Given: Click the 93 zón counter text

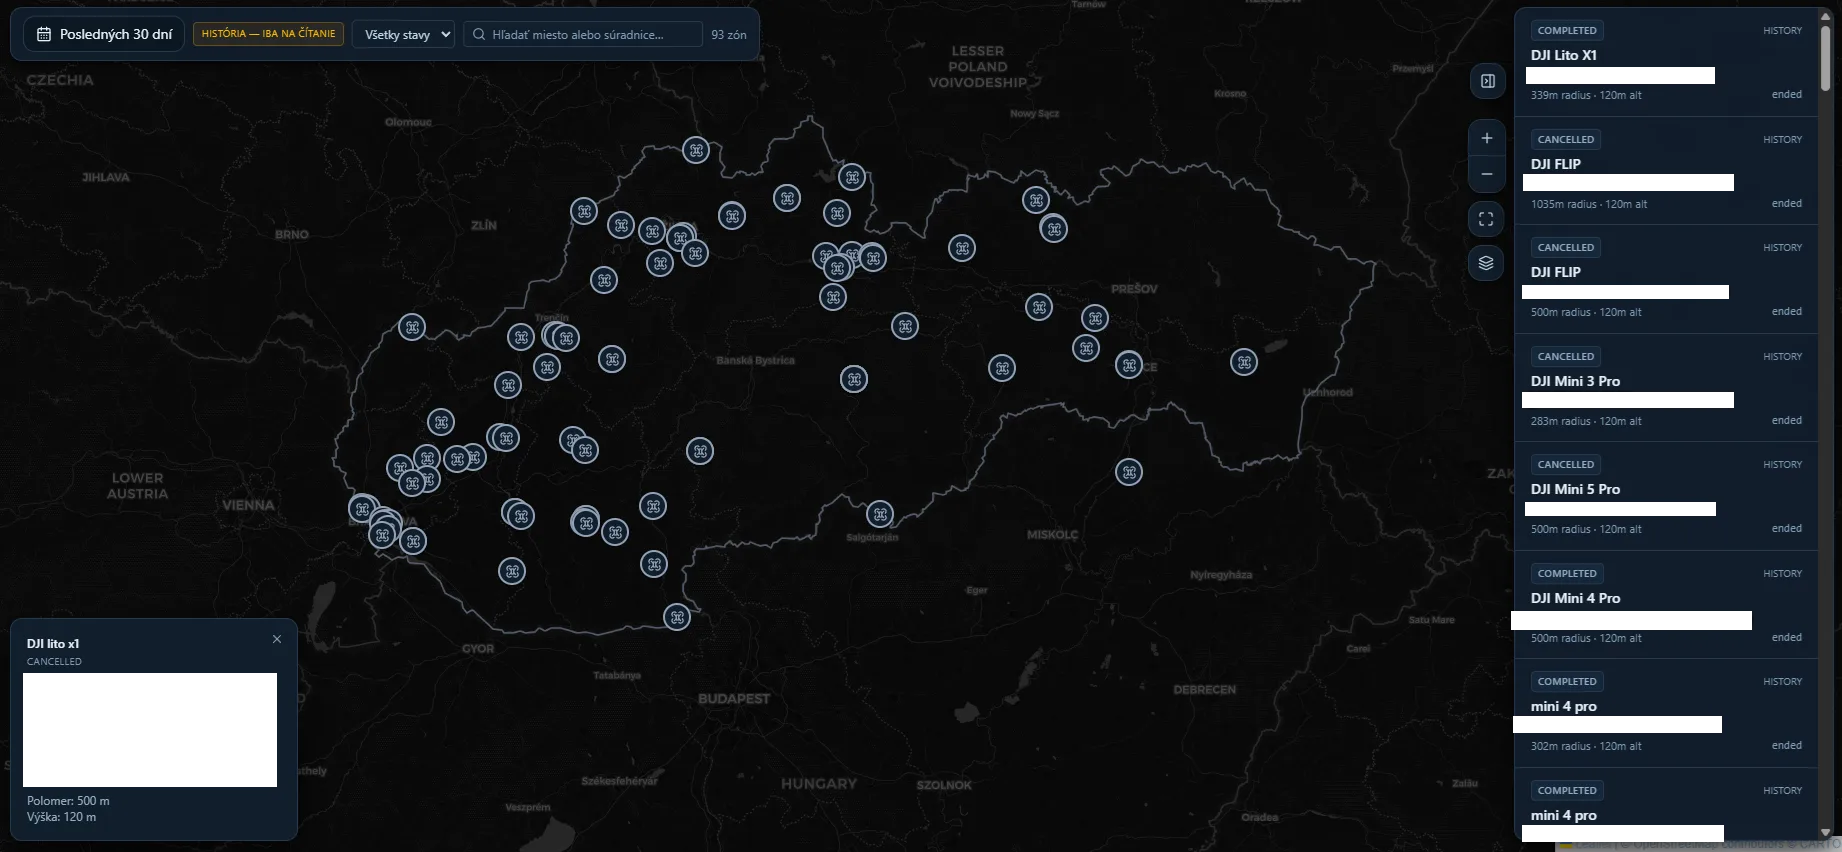Looking at the screenshot, I should 729,34.
